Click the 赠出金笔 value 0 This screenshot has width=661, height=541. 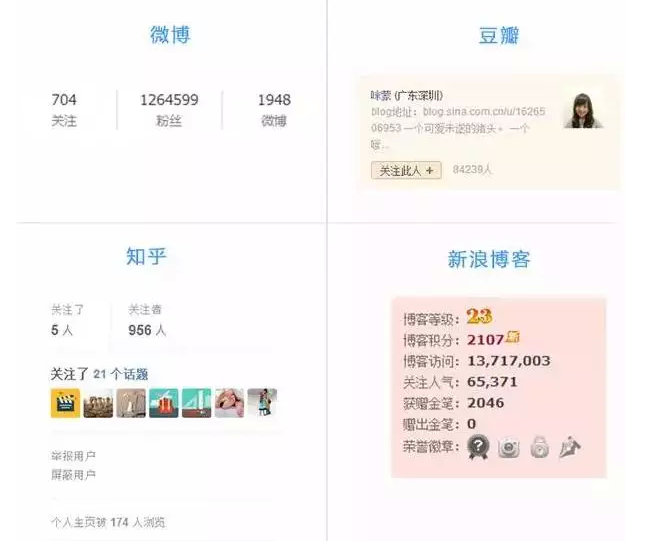coord(472,424)
